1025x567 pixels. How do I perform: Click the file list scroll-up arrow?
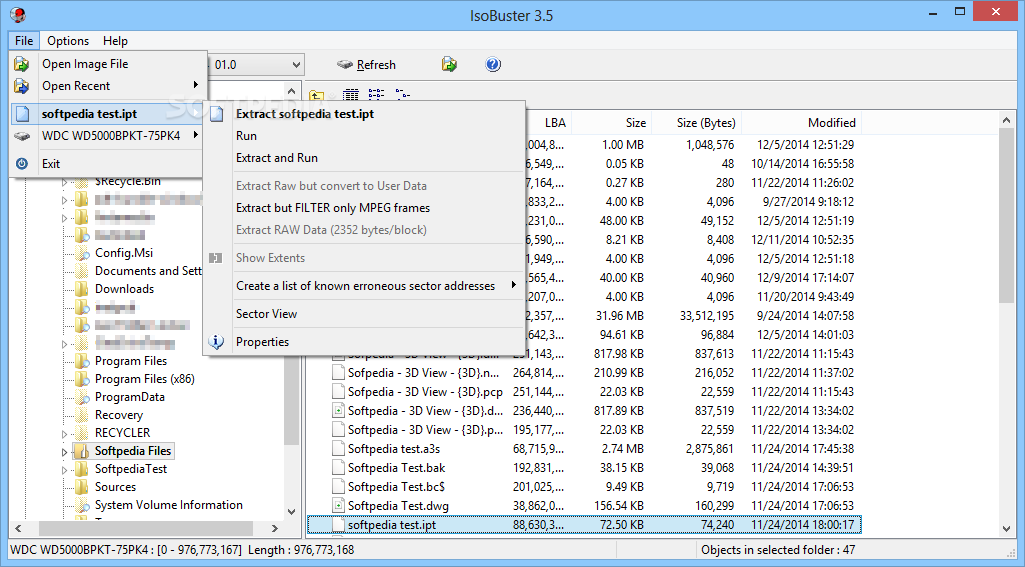click(x=1007, y=120)
